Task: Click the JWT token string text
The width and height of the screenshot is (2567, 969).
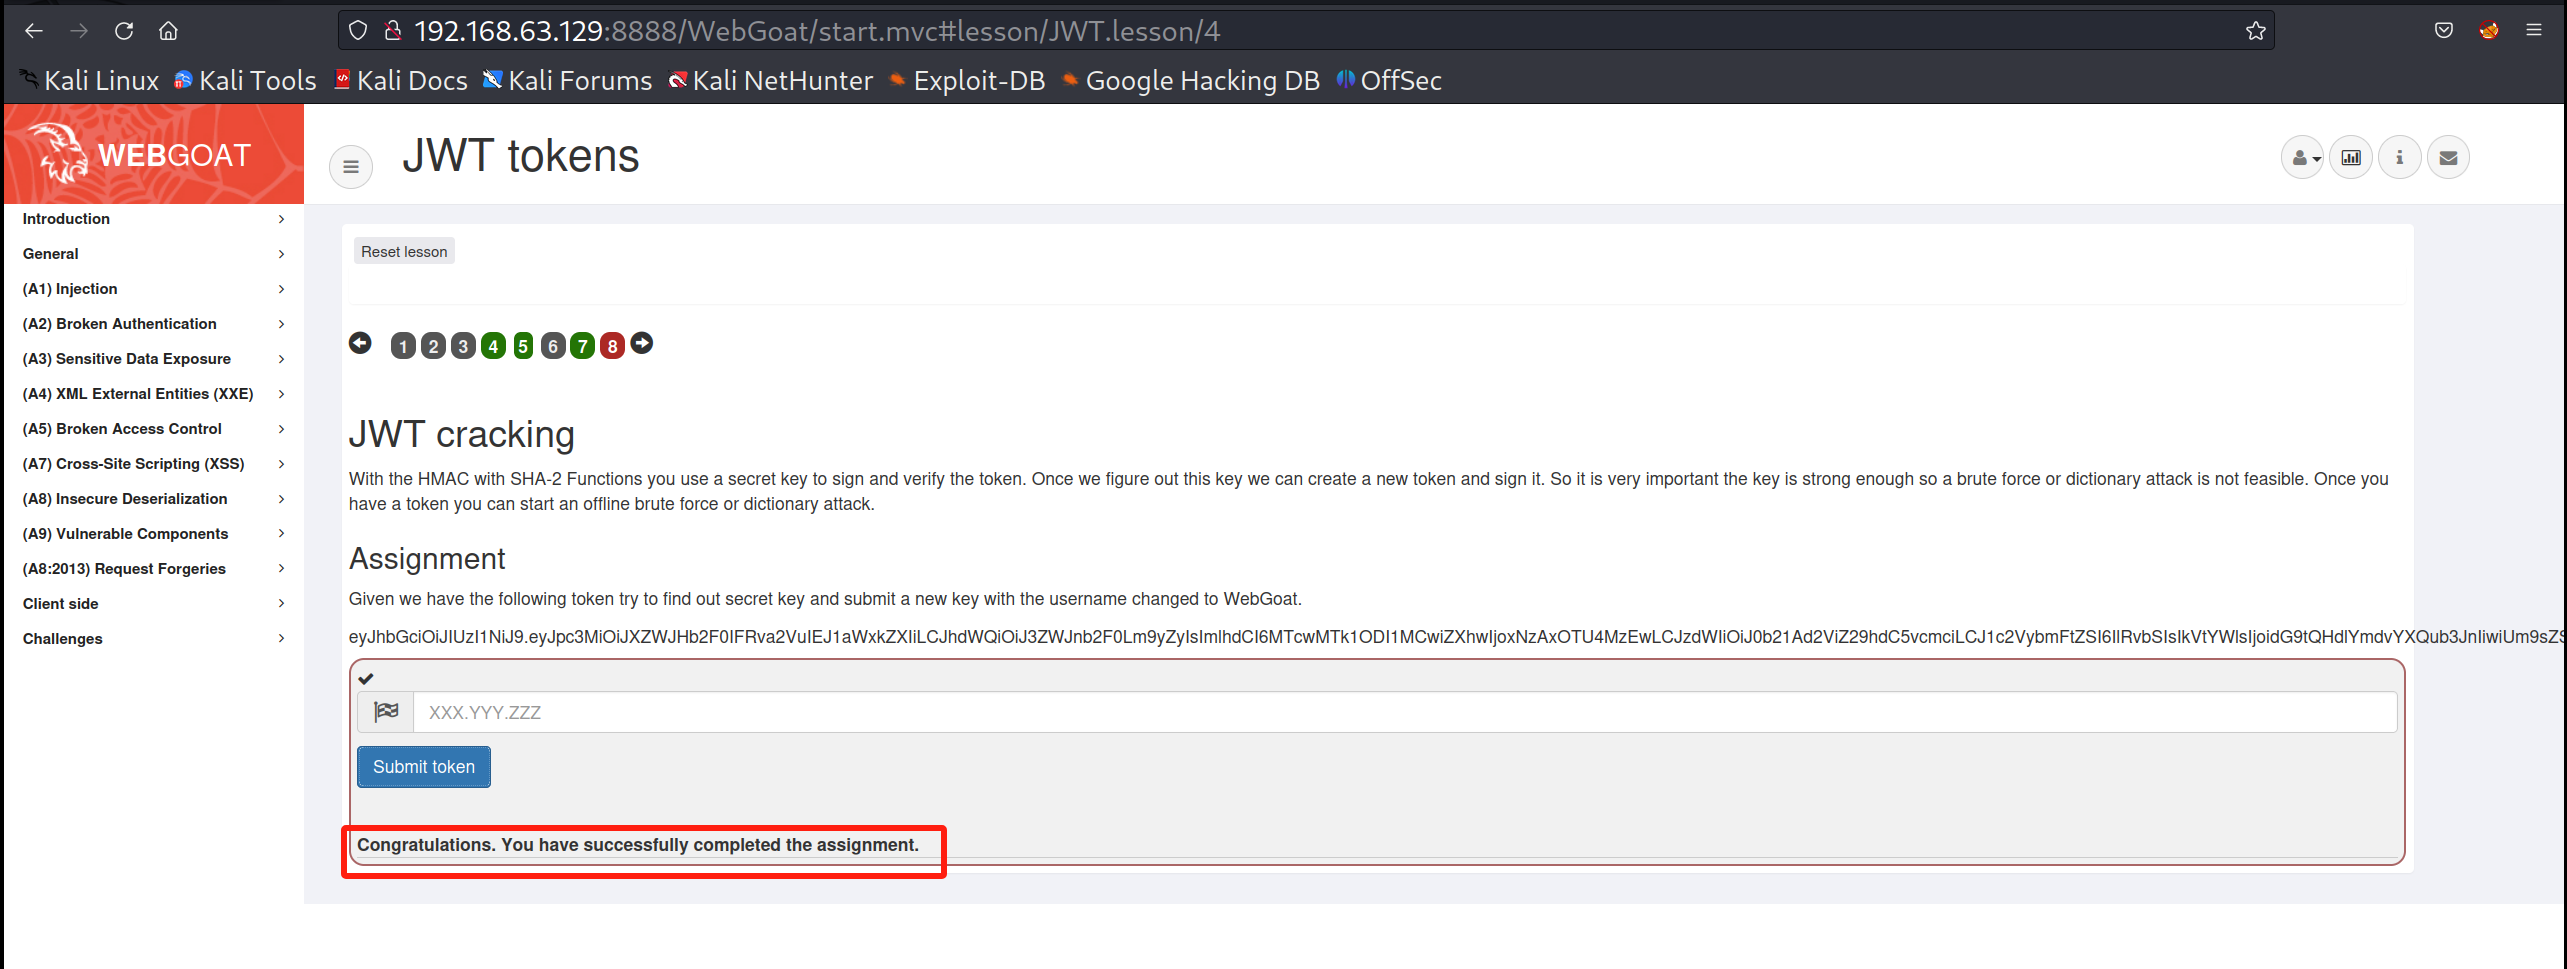Action: (1456, 637)
